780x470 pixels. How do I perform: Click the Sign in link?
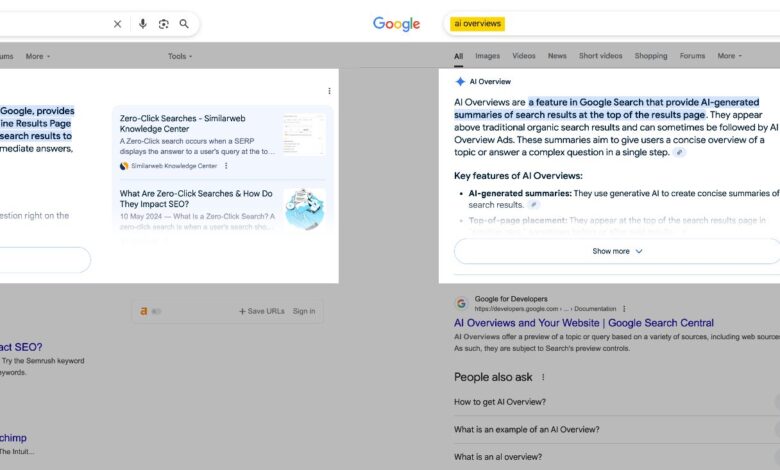coord(304,311)
